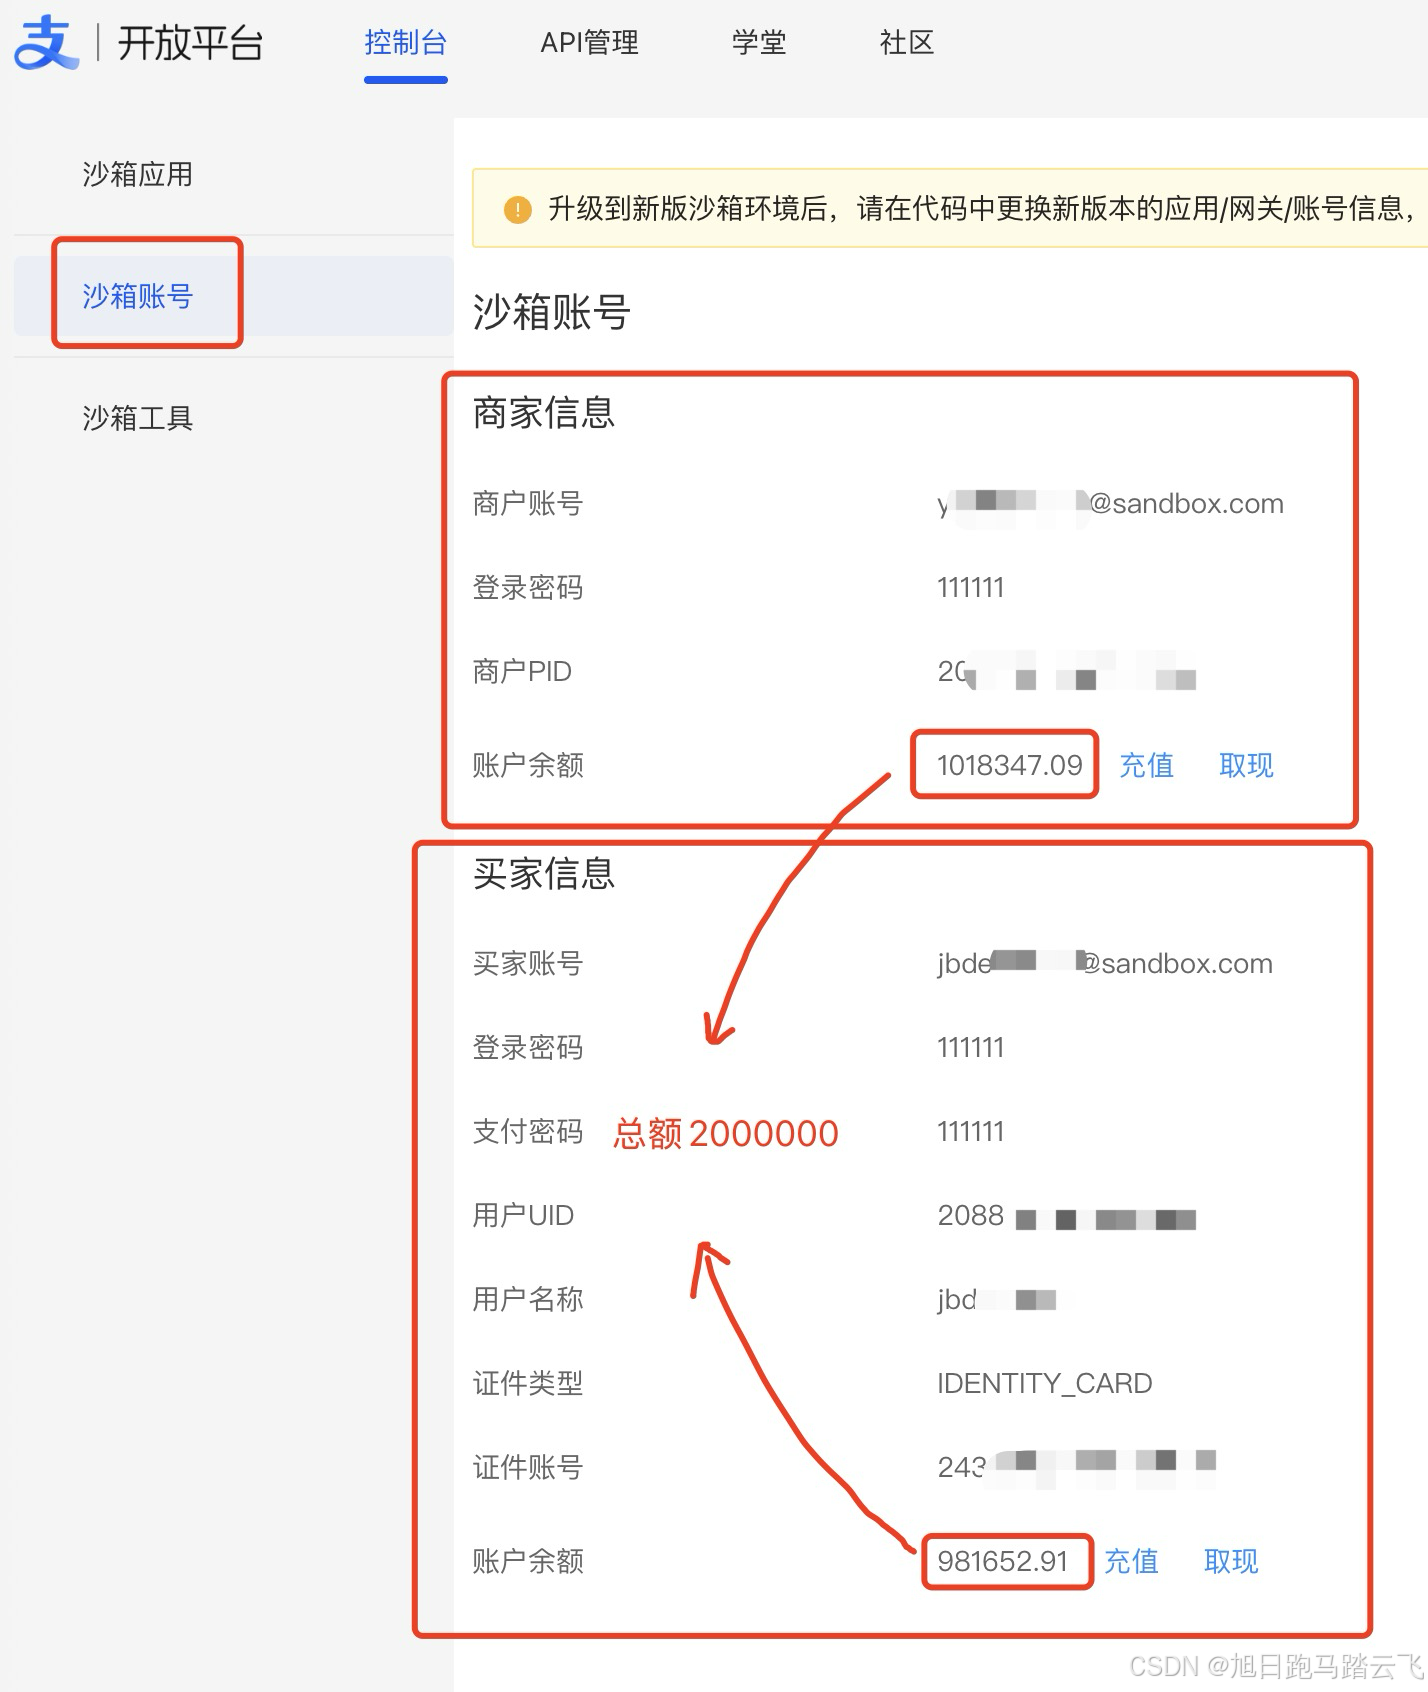Click the 沙箱账号 page heading
1428x1692 pixels.
(551, 312)
